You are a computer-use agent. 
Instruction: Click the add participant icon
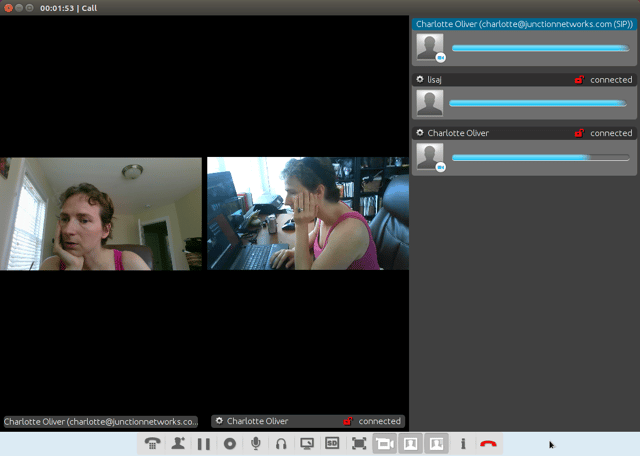[x=178, y=443]
